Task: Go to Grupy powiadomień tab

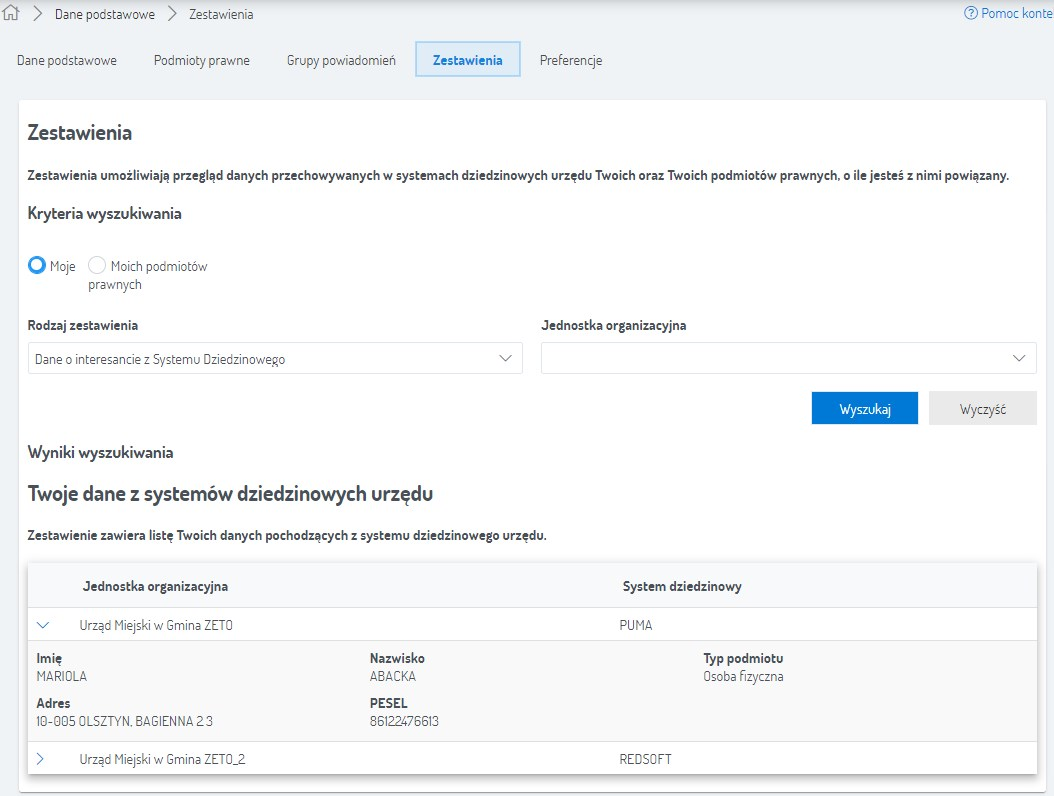Action: tap(341, 60)
